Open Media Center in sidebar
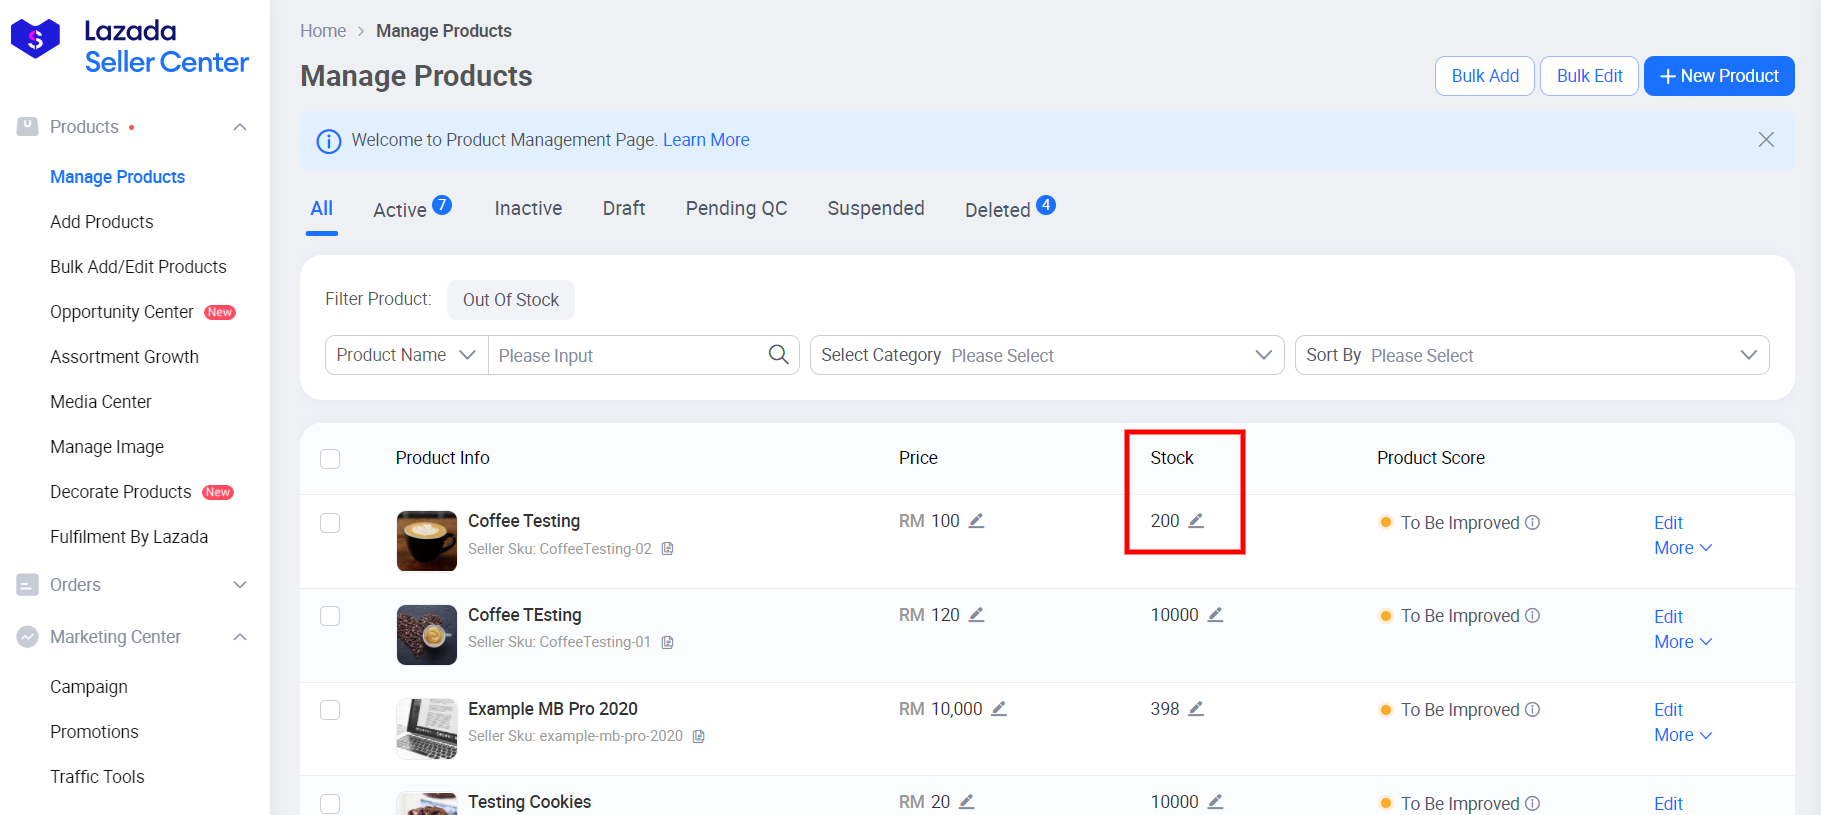 tap(101, 402)
